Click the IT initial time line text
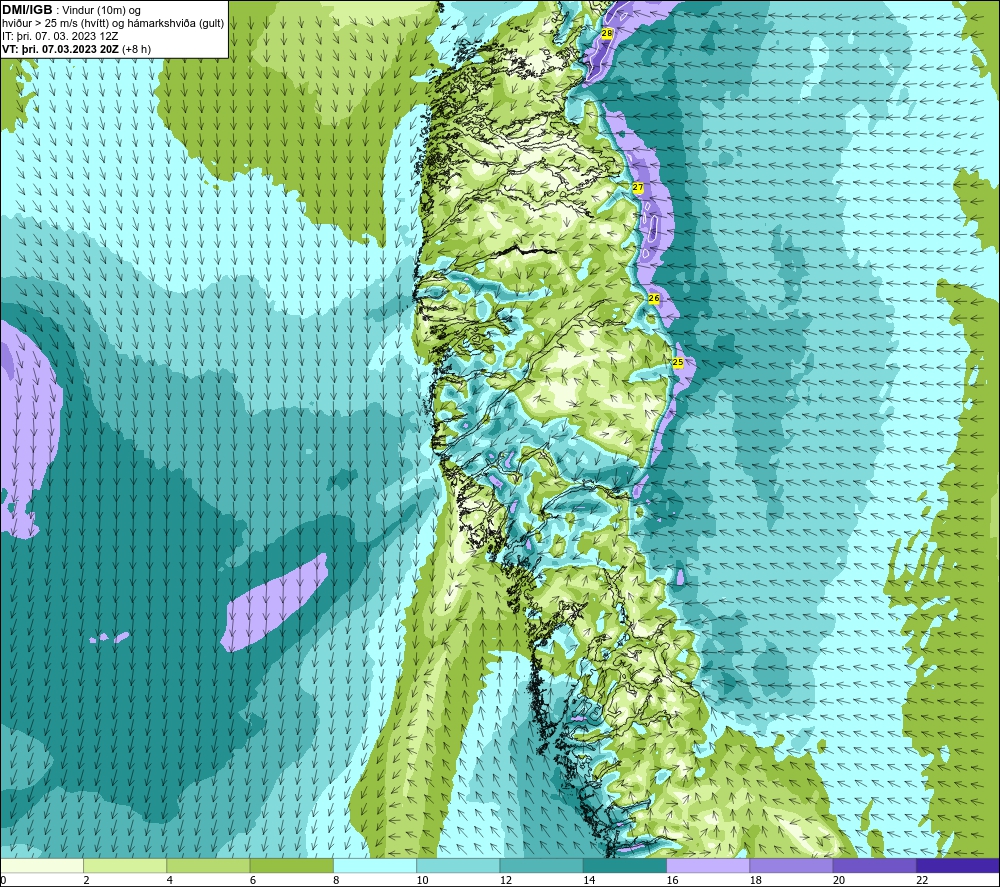The width and height of the screenshot is (1000, 887). coord(60,36)
